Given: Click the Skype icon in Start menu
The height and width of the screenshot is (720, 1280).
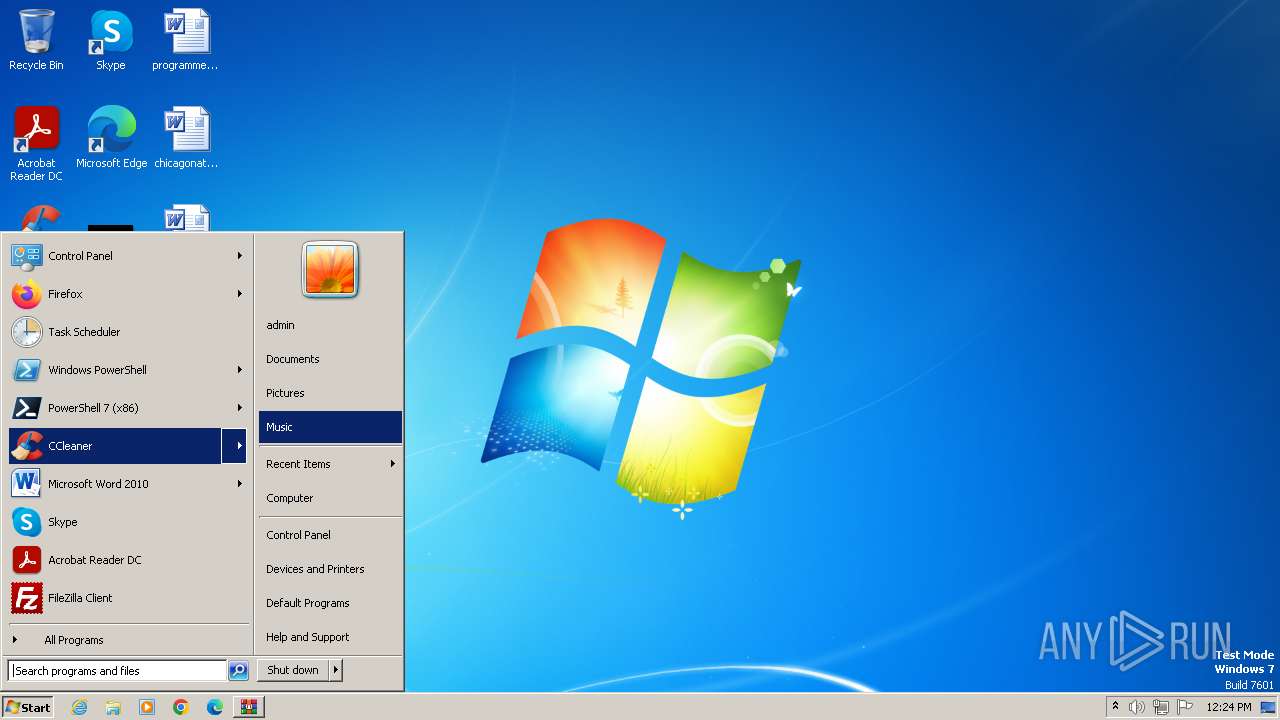Looking at the screenshot, I should (26, 522).
